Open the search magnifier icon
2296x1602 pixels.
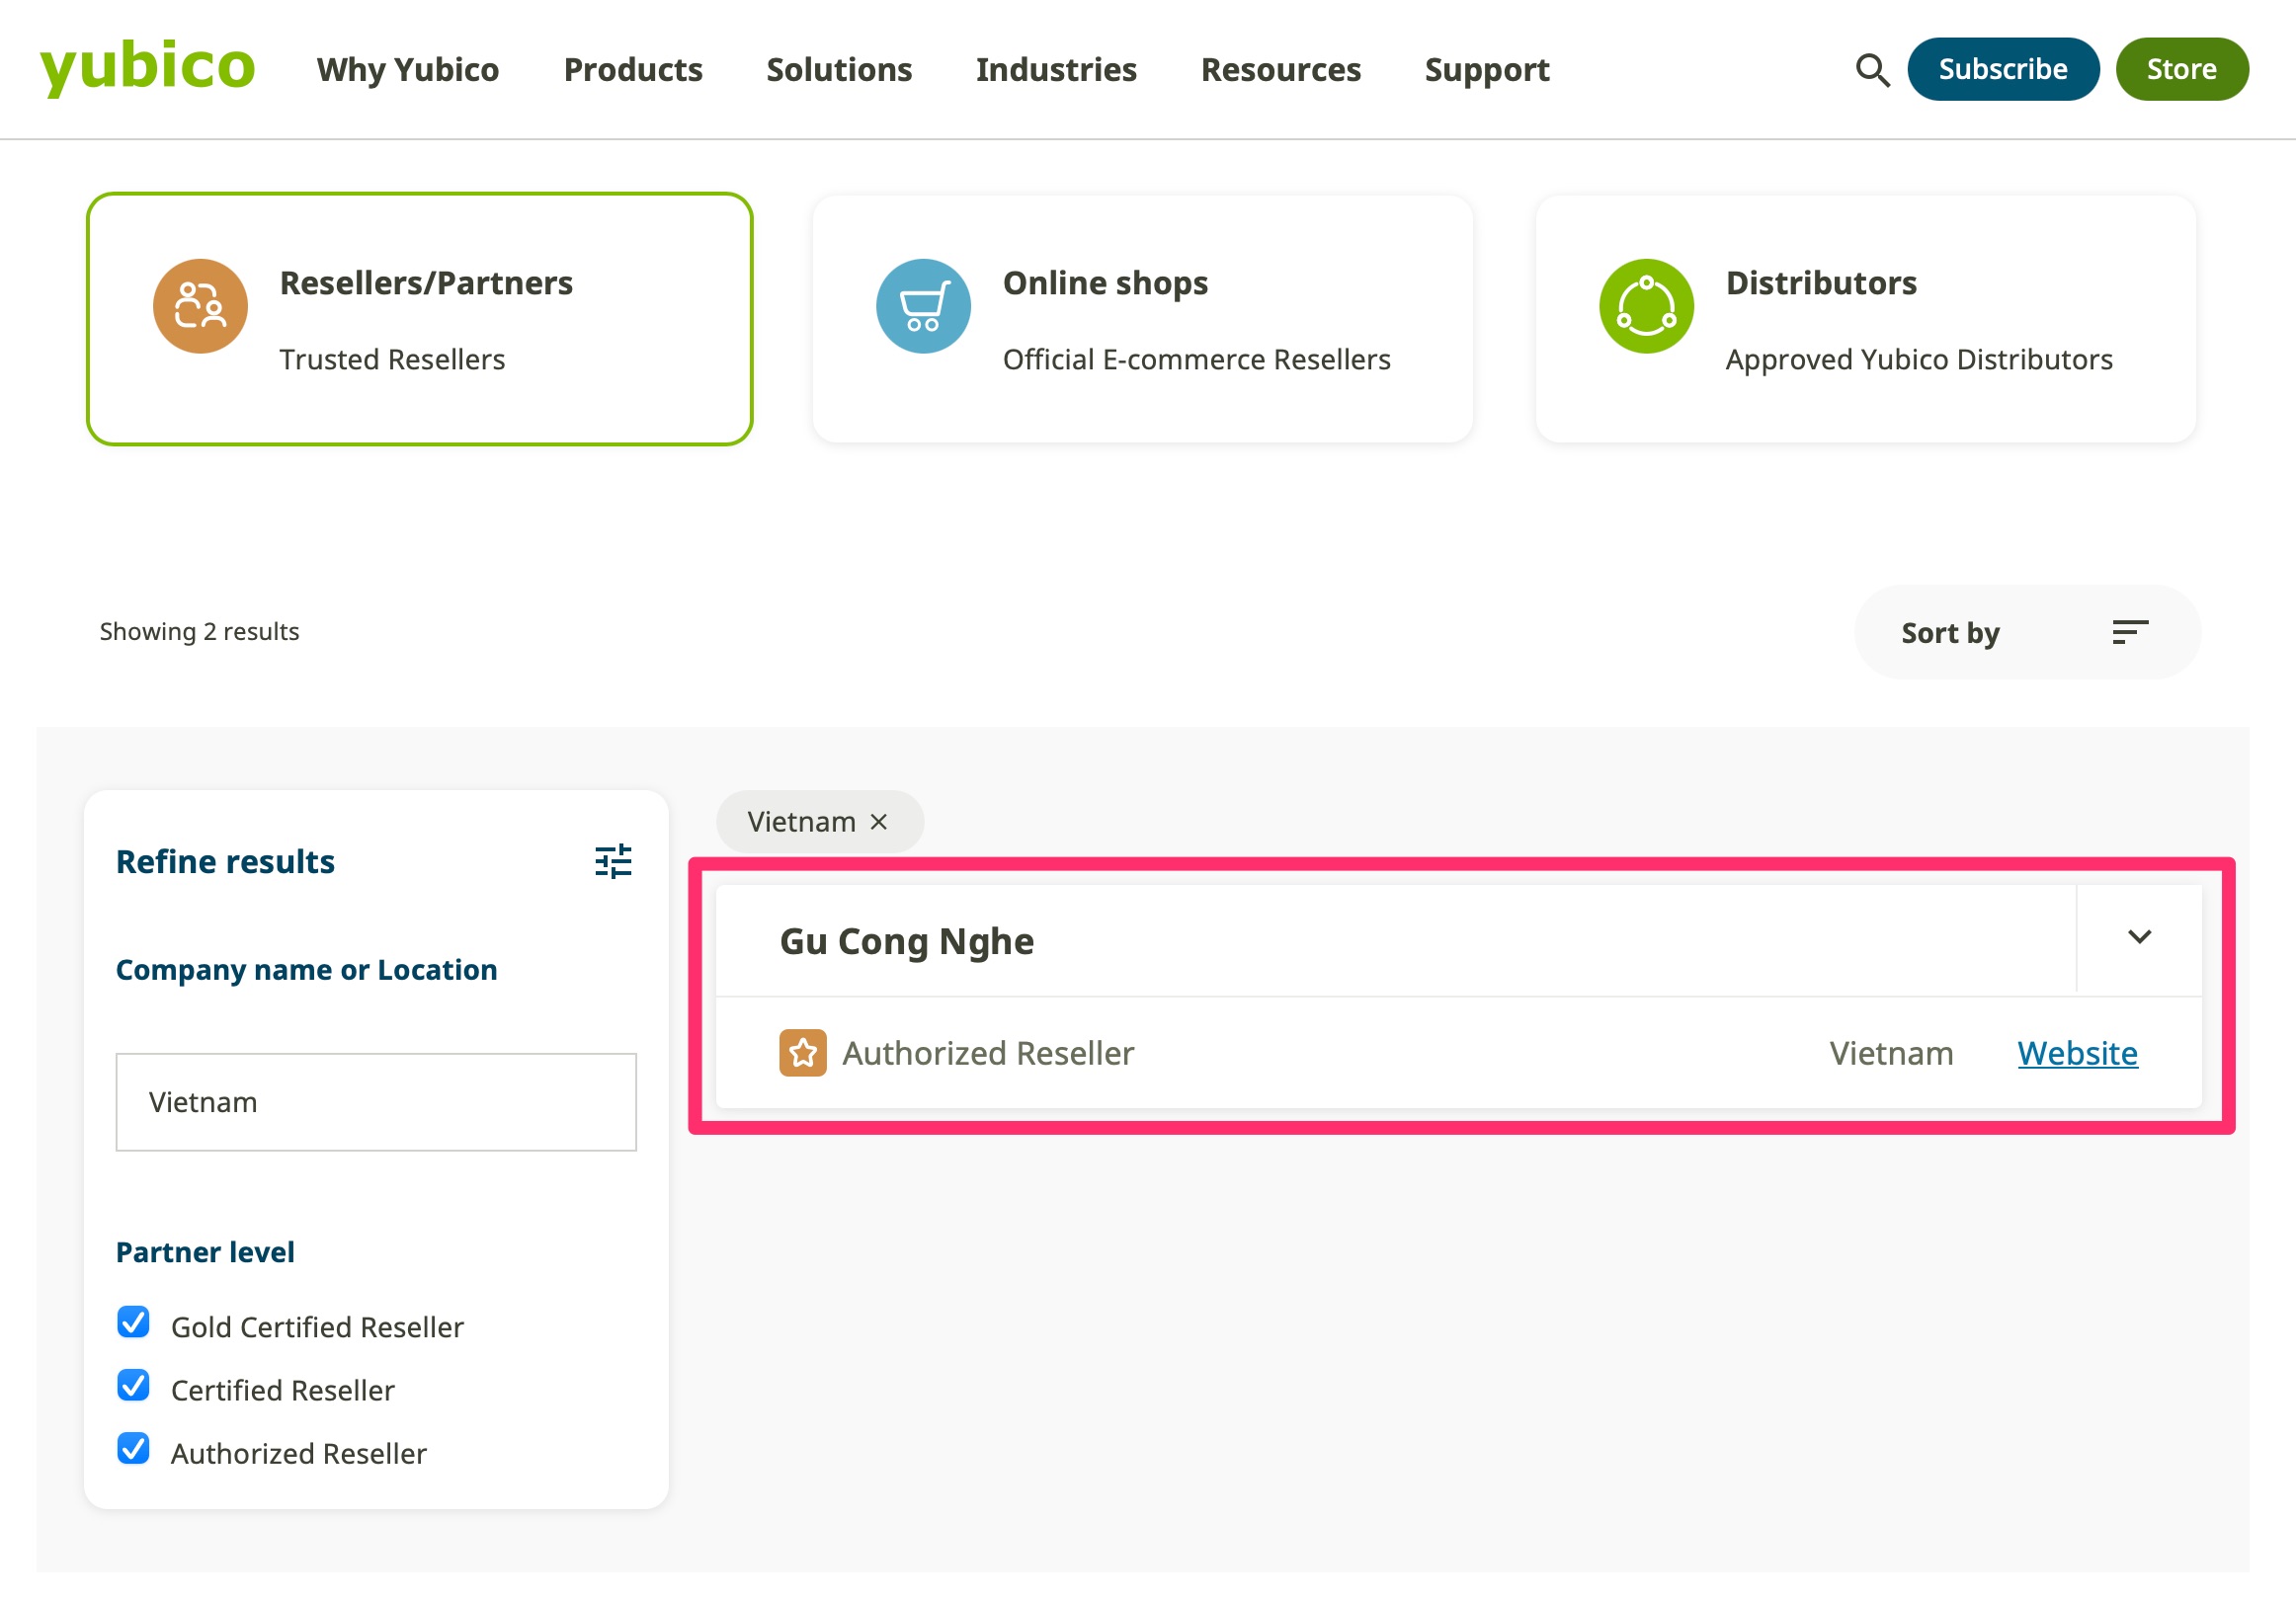click(x=1872, y=70)
